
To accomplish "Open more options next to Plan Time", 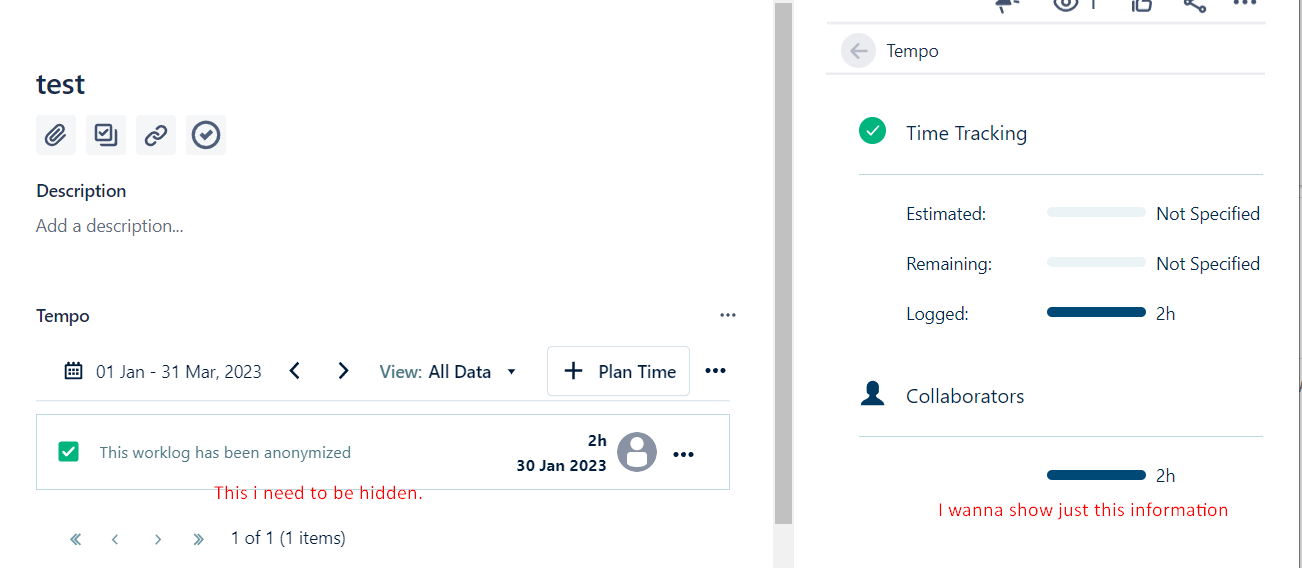I will [715, 371].
